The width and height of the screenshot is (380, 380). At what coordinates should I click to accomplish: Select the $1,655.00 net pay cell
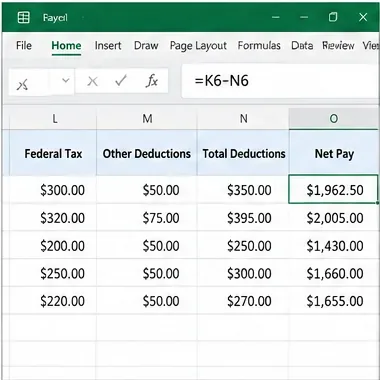coord(334,301)
